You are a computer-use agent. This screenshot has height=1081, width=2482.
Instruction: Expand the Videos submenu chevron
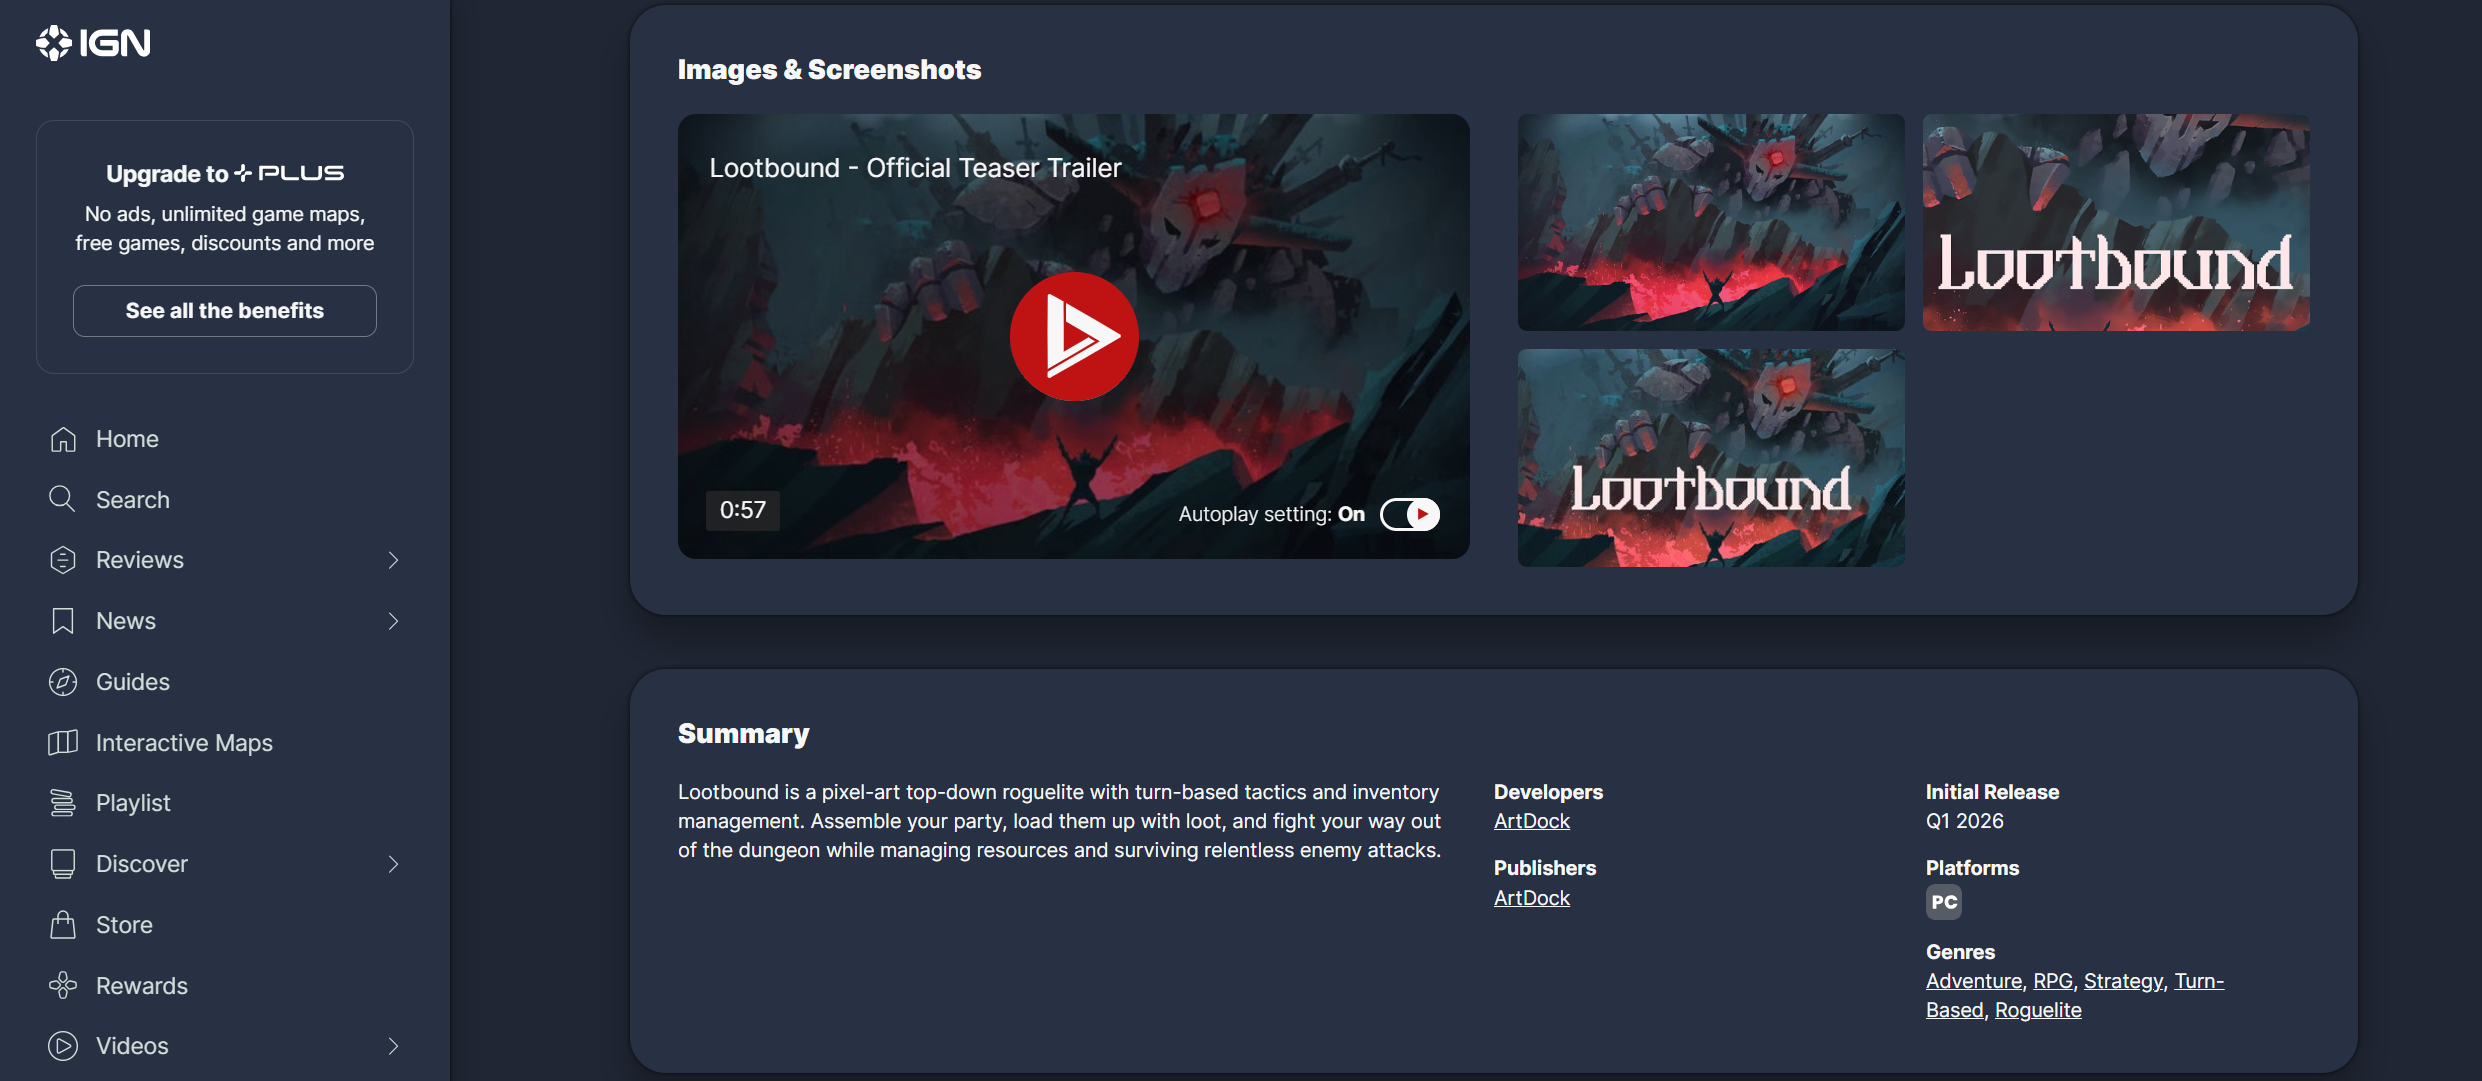393,1046
